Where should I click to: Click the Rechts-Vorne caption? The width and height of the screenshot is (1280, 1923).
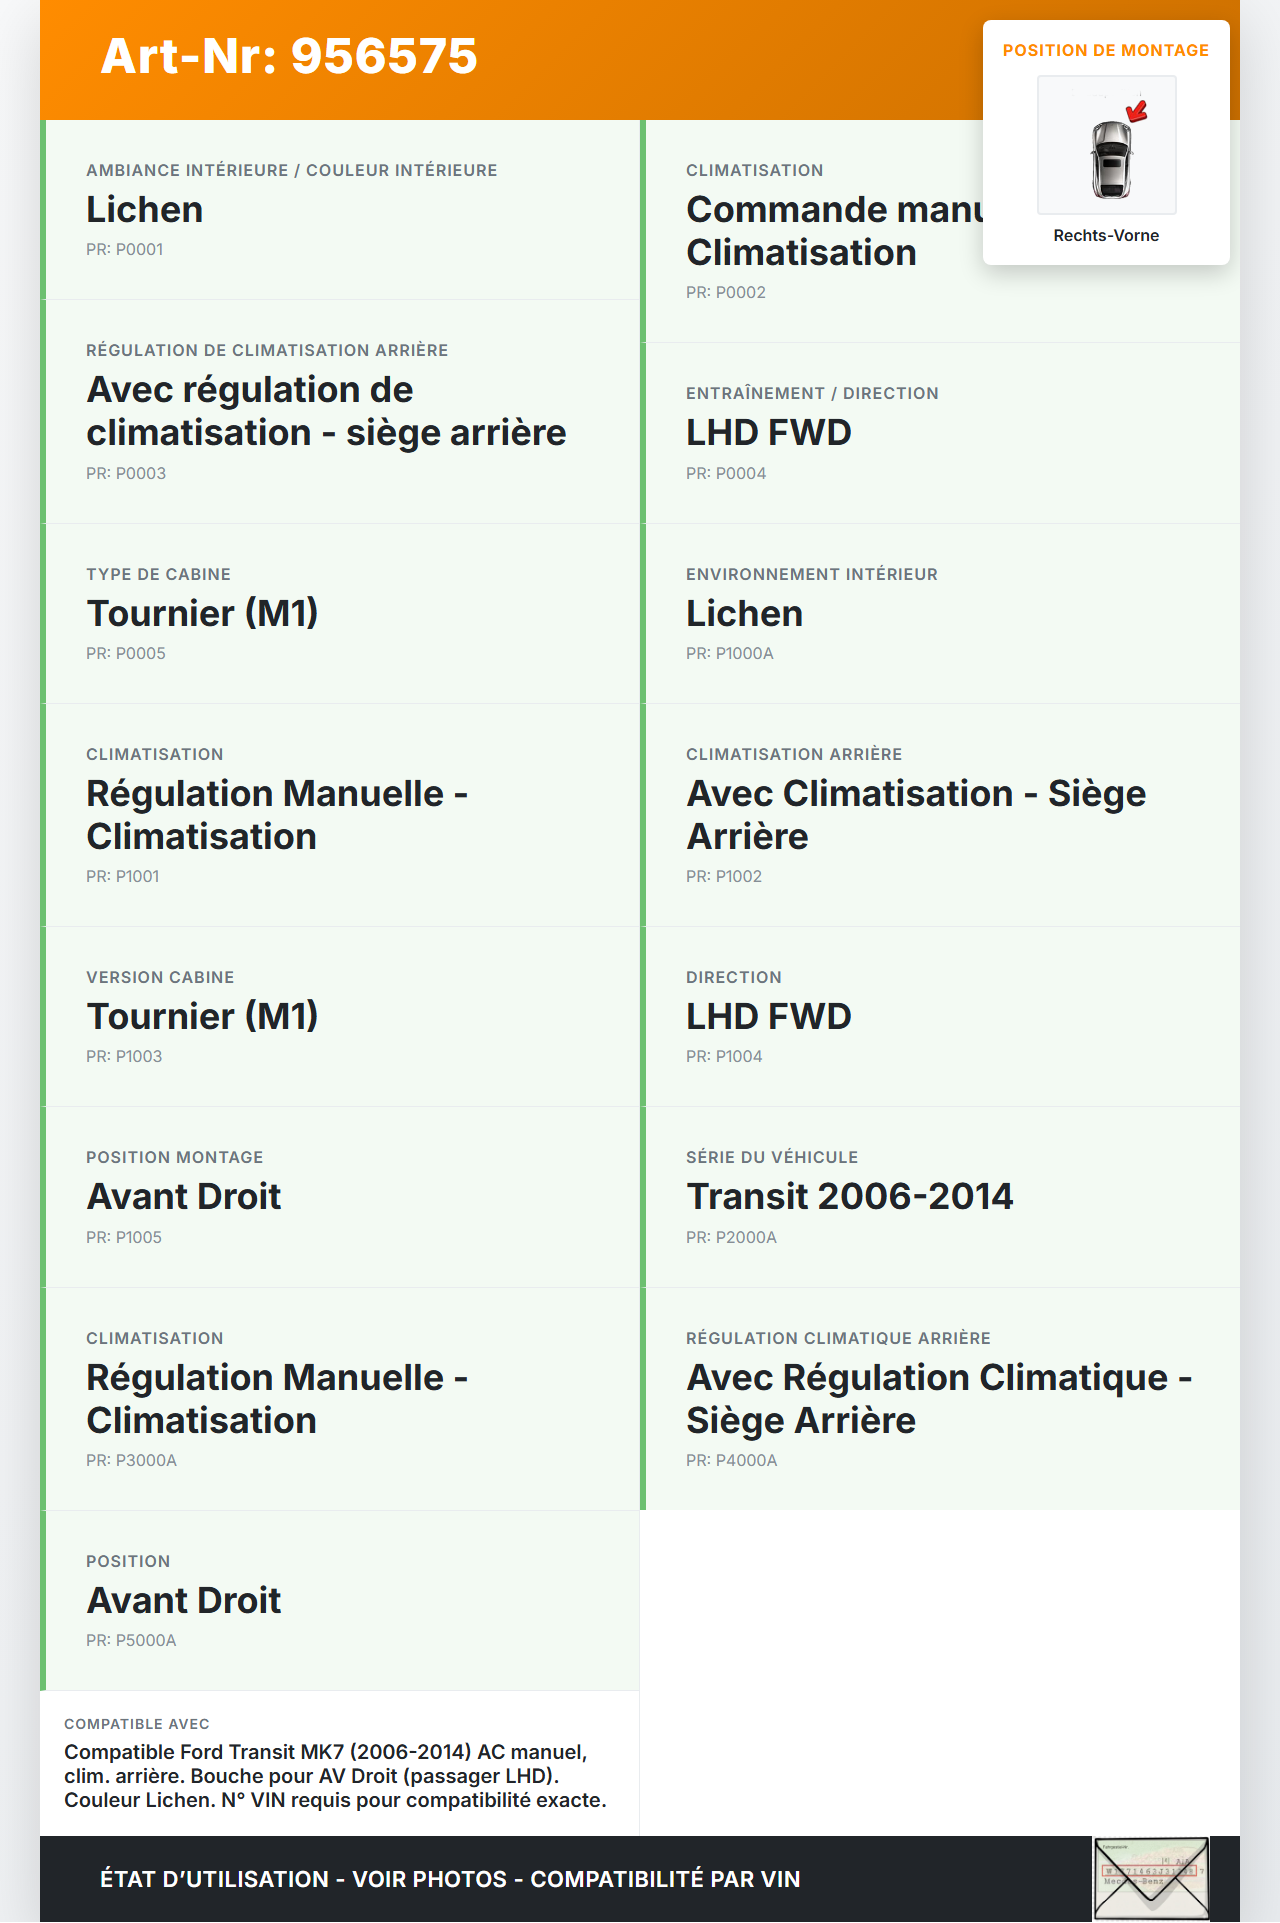coord(1105,235)
